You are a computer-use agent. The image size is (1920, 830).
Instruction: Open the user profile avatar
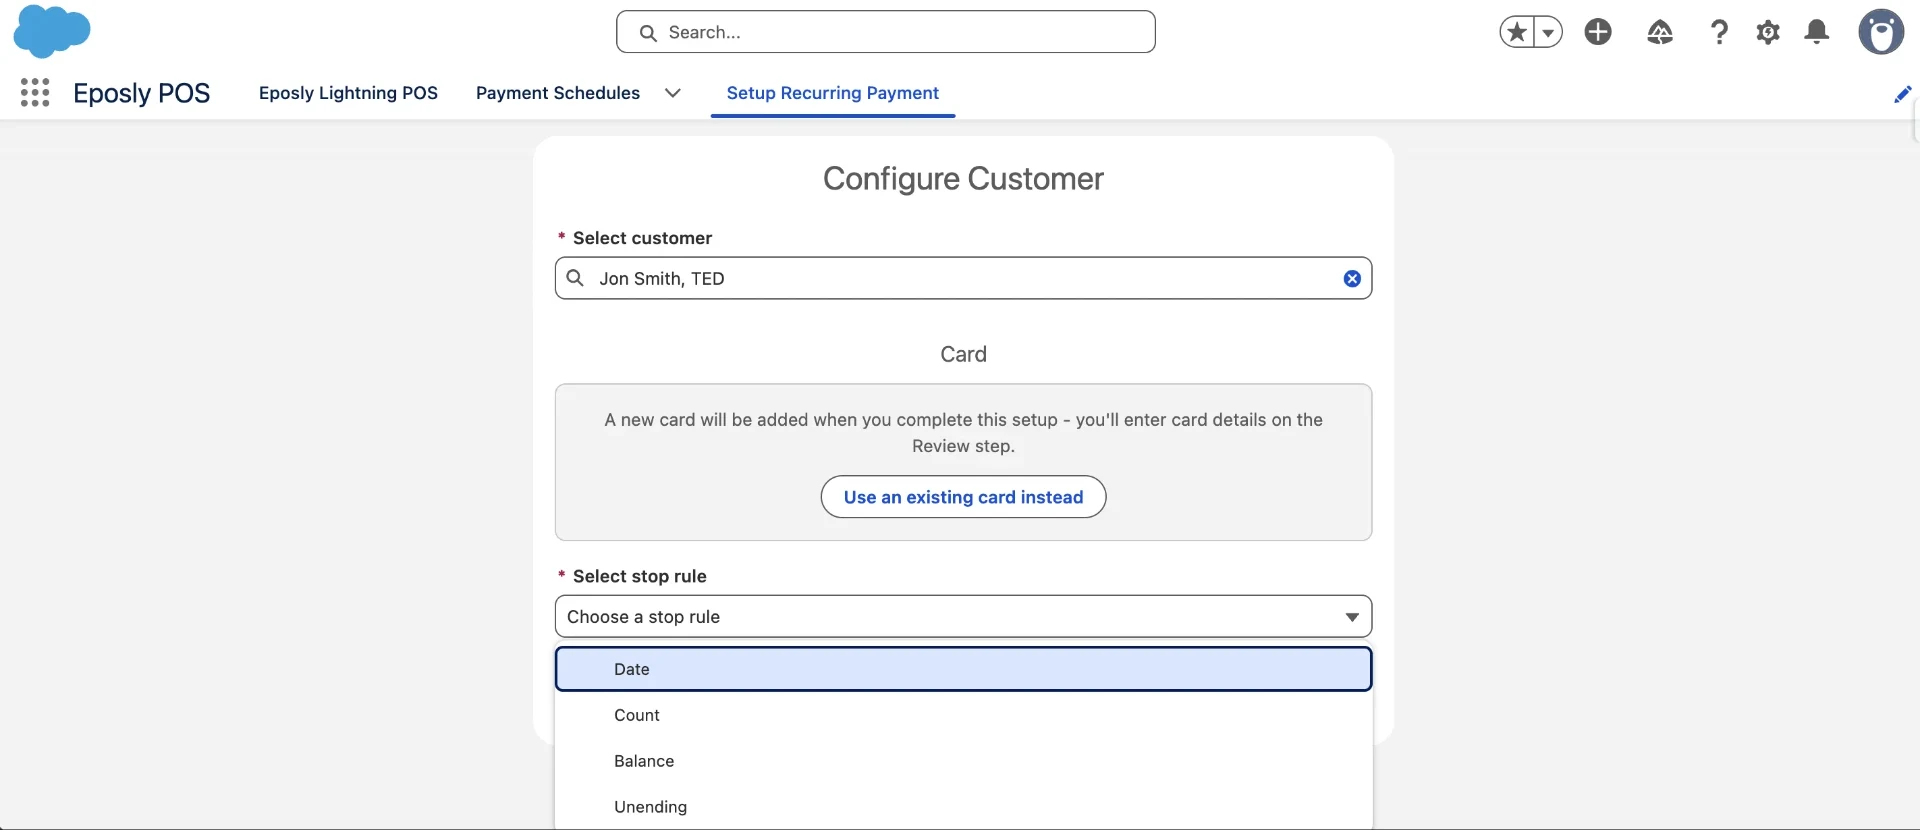(x=1881, y=32)
